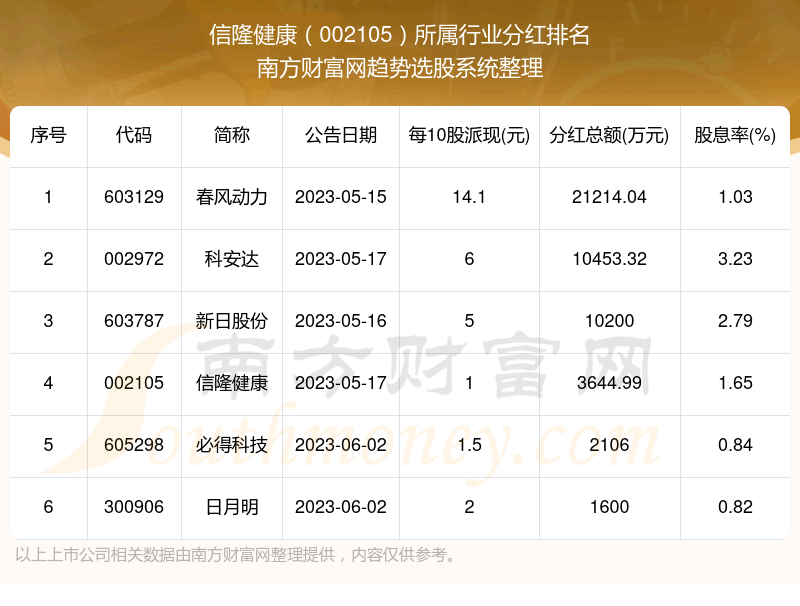The height and width of the screenshot is (606, 800).
Task: Select stock name 必得科技
Action: tap(232, 445)
